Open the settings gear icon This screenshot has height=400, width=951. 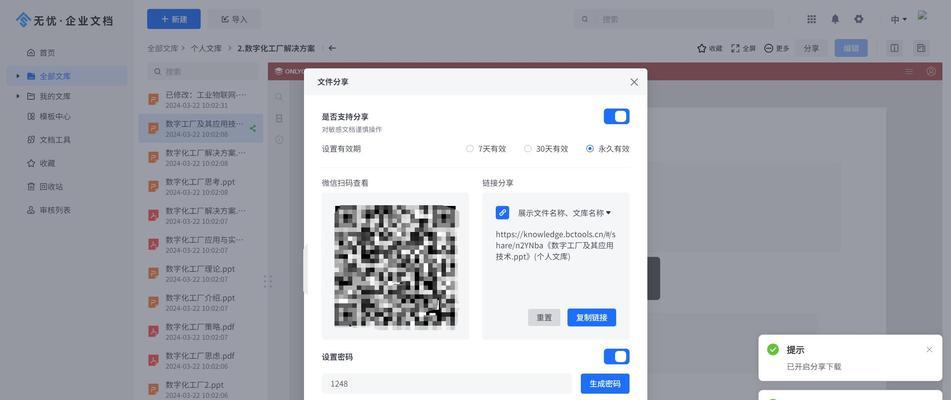tap(859, 19)
